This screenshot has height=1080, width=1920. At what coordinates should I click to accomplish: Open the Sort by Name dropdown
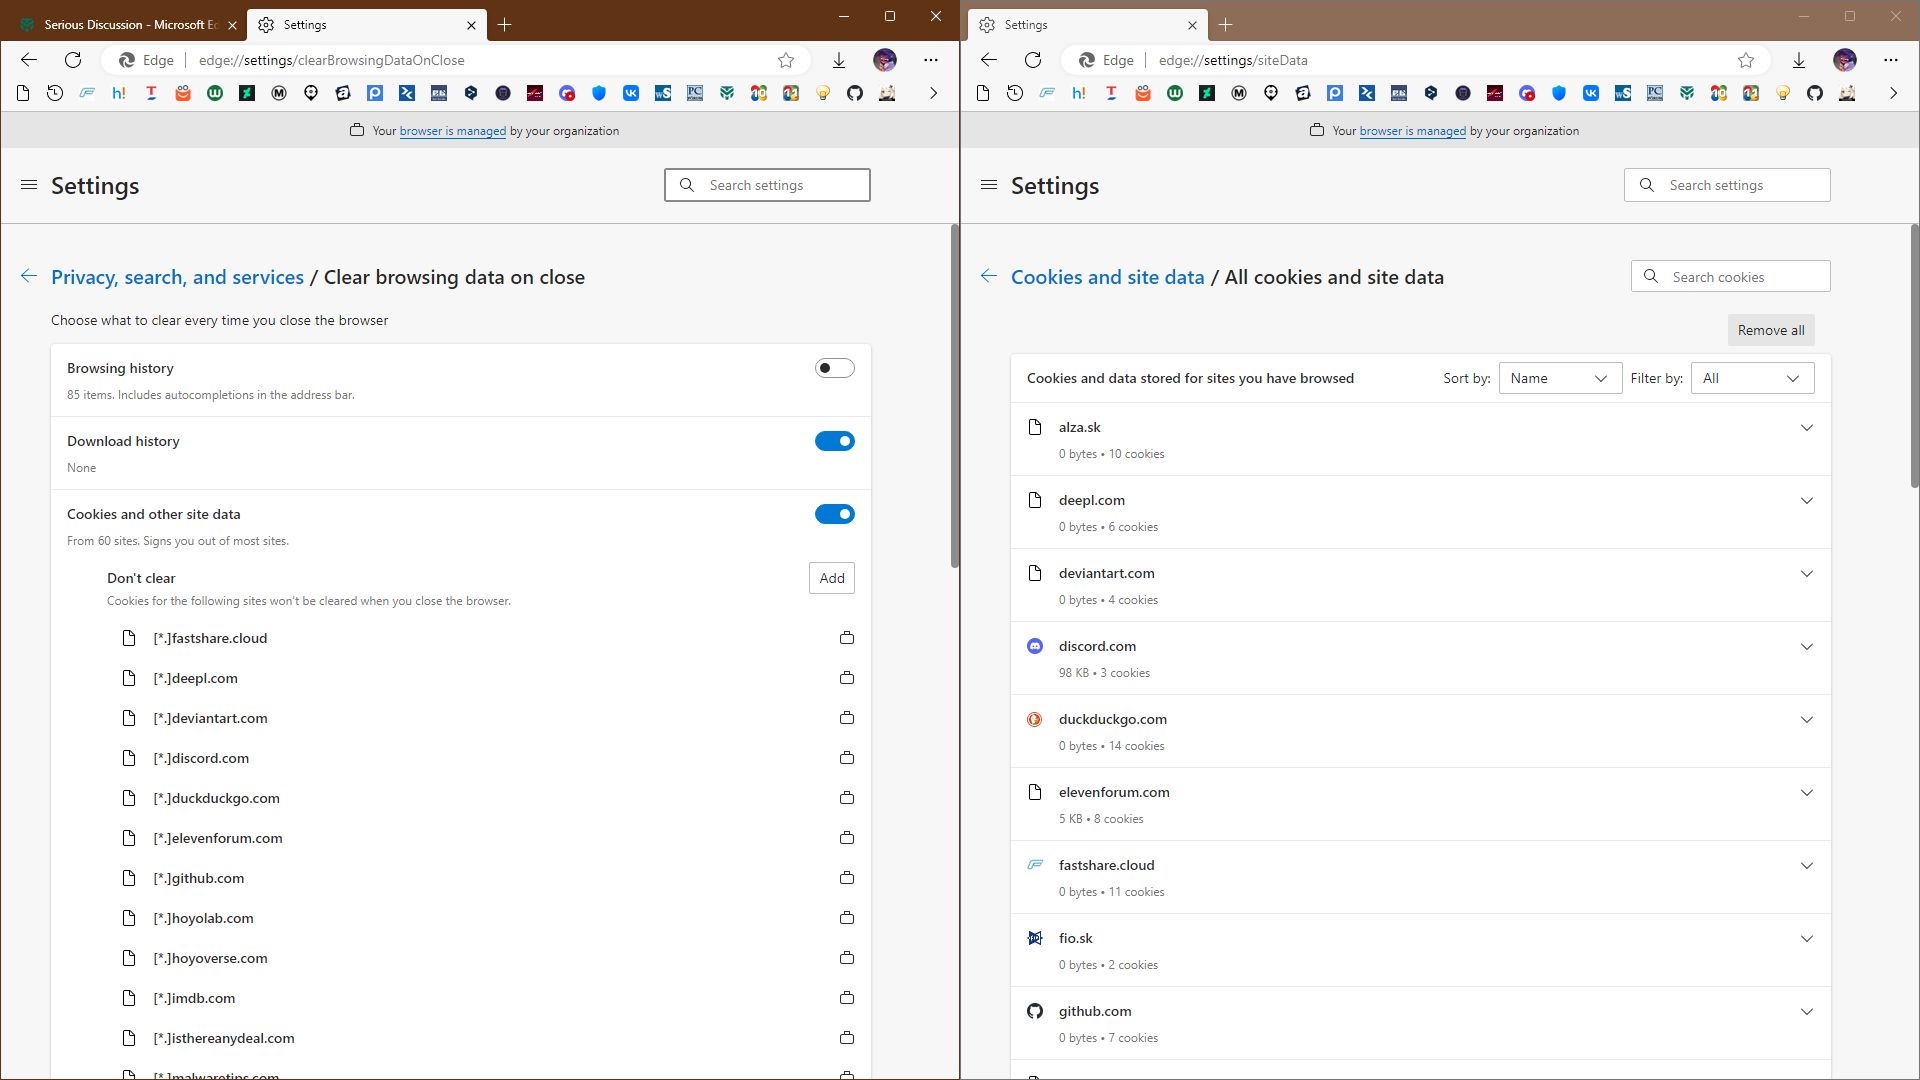[1559, 378]
